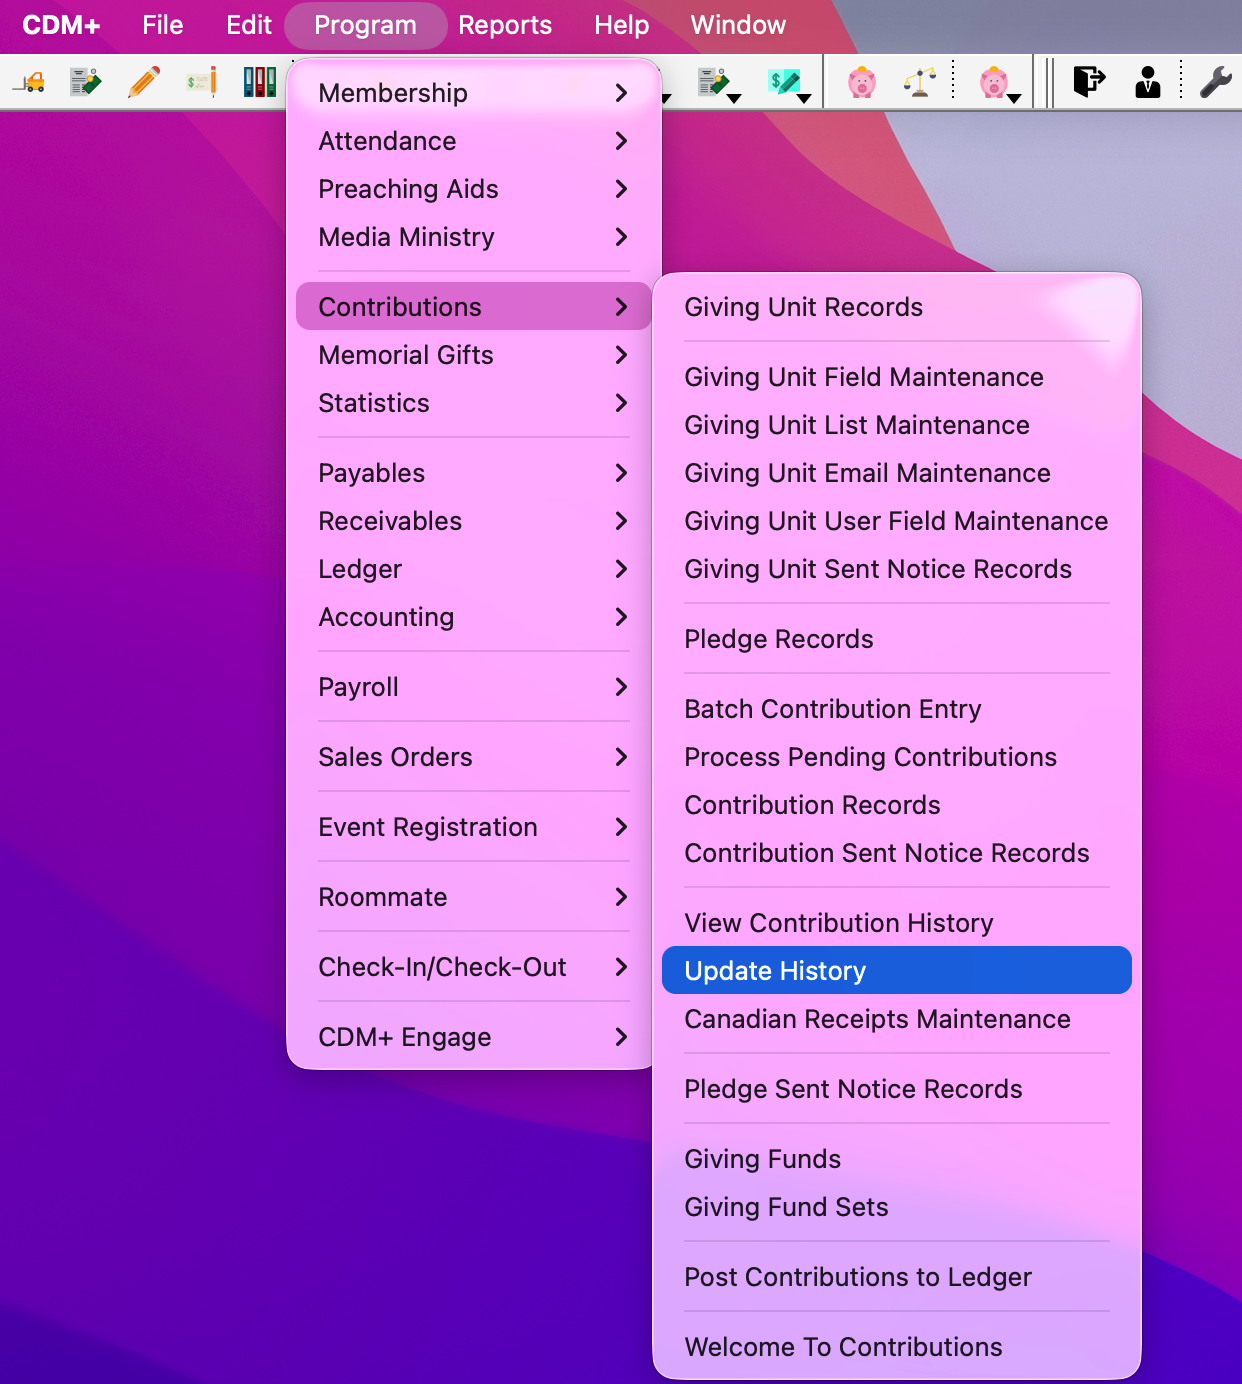Image resolution: width=1242 pixels, height=1384 pixels.
Task: Click the balance scales toolbar icon
Action: click(x=920, y=82)
